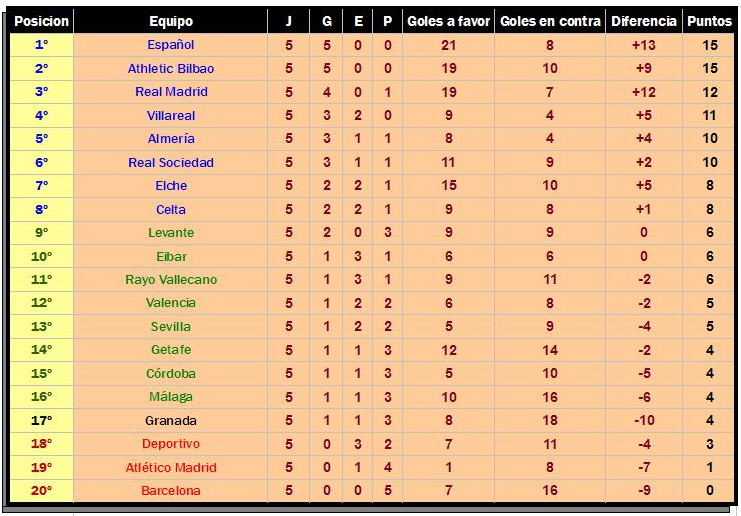Image resolution: width=741 pixels, height=516 pixels.
Task: Select the Rayo Vallecano team name
Action: (171, 280)
